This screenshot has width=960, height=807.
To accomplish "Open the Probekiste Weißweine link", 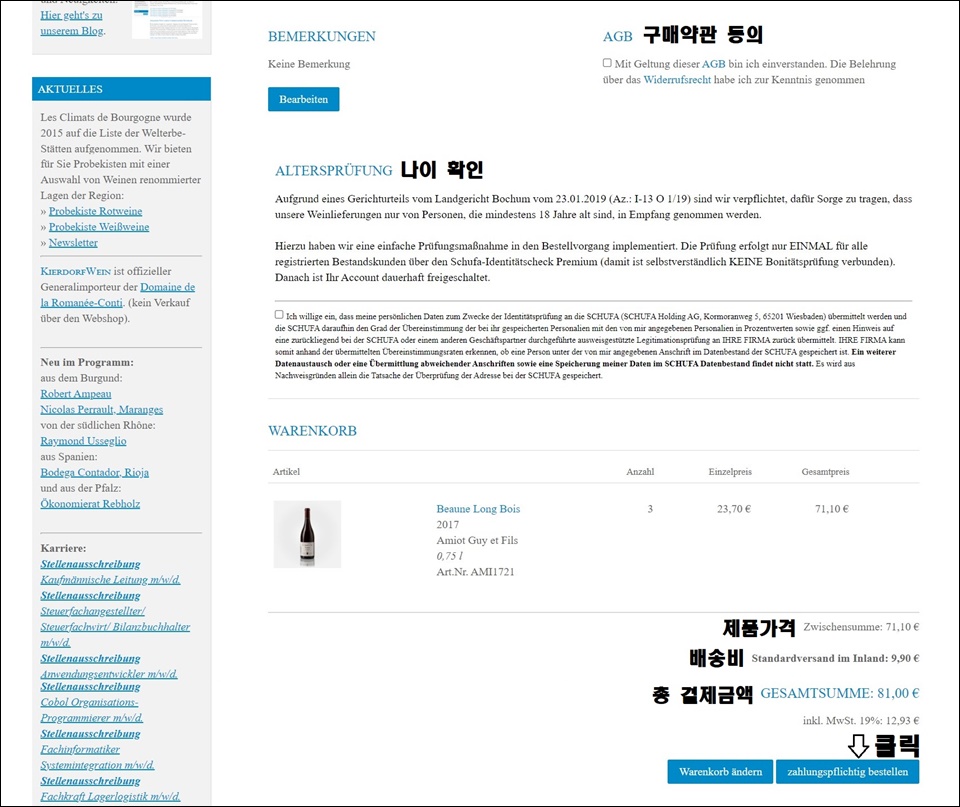I will pos(99,227).
